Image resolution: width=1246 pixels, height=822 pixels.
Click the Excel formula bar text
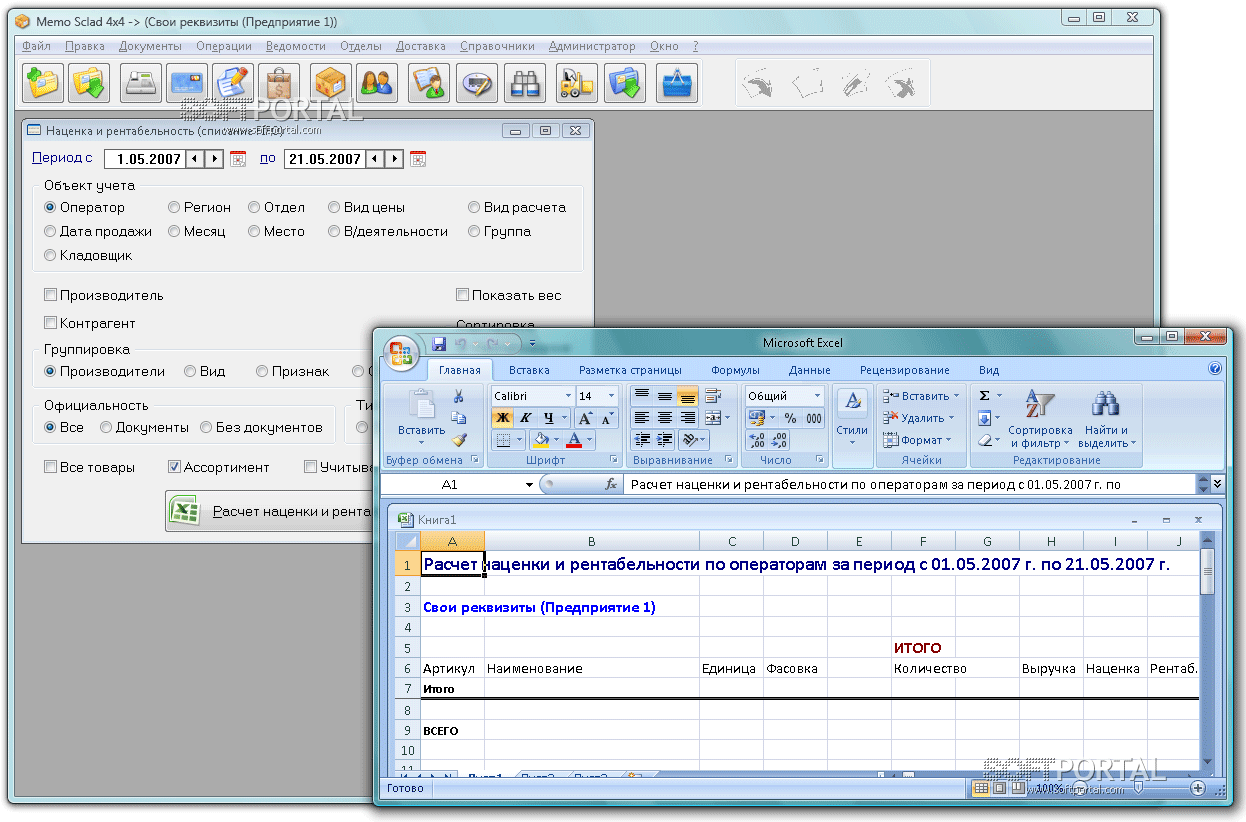tap(909, 484)
